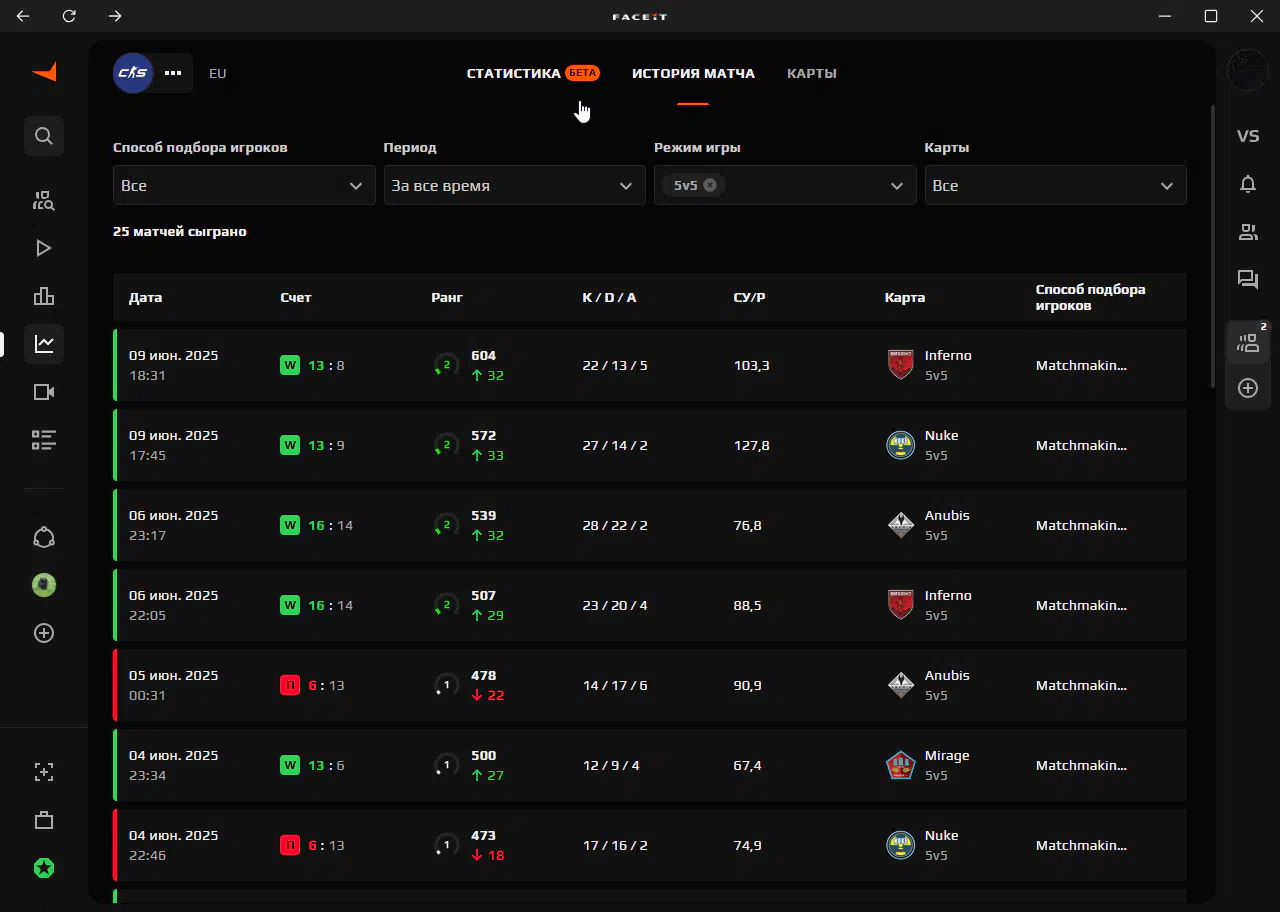Viewport: 1280px width, 912px height.
Task: Switch to the Статистика beta tab
Action: click(x=533, y=73)
